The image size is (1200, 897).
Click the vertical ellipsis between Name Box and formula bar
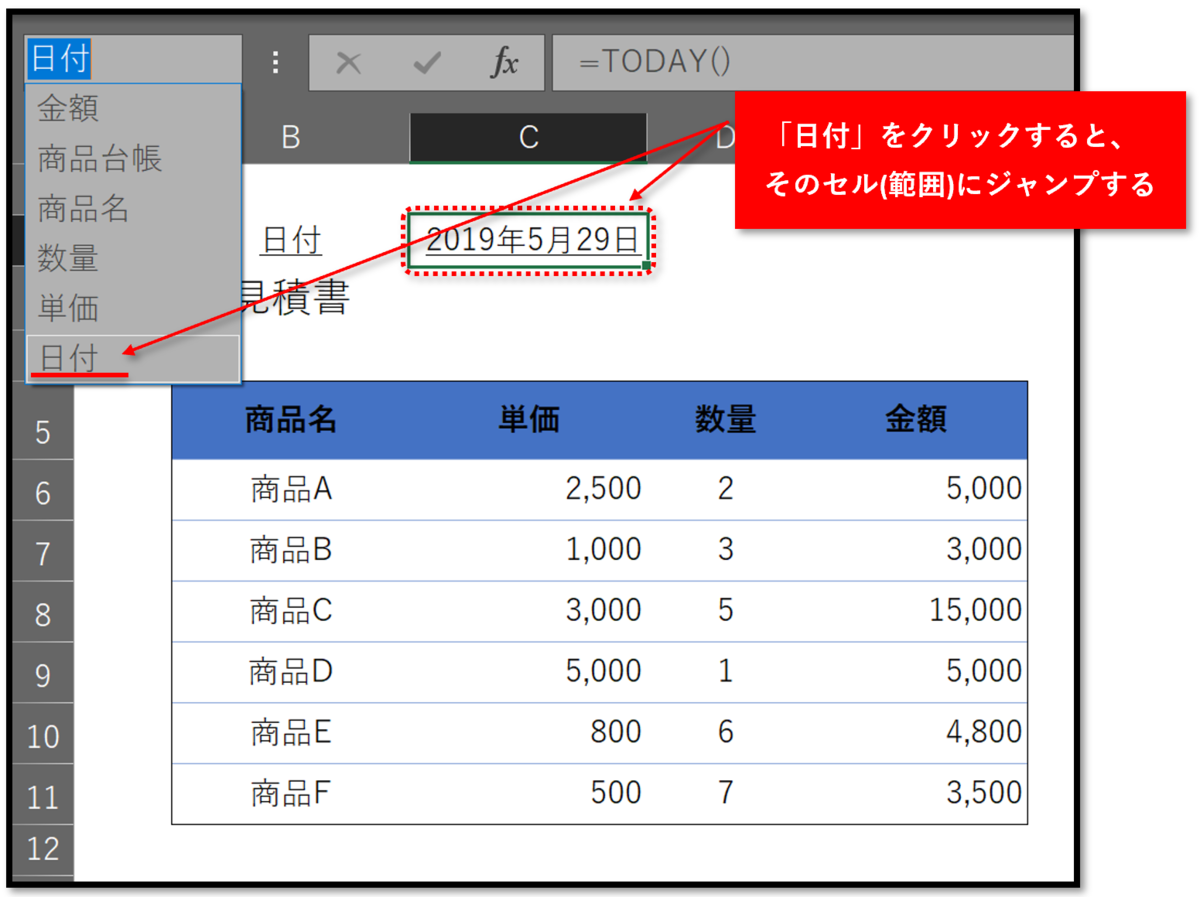click(x=275, y=61)
